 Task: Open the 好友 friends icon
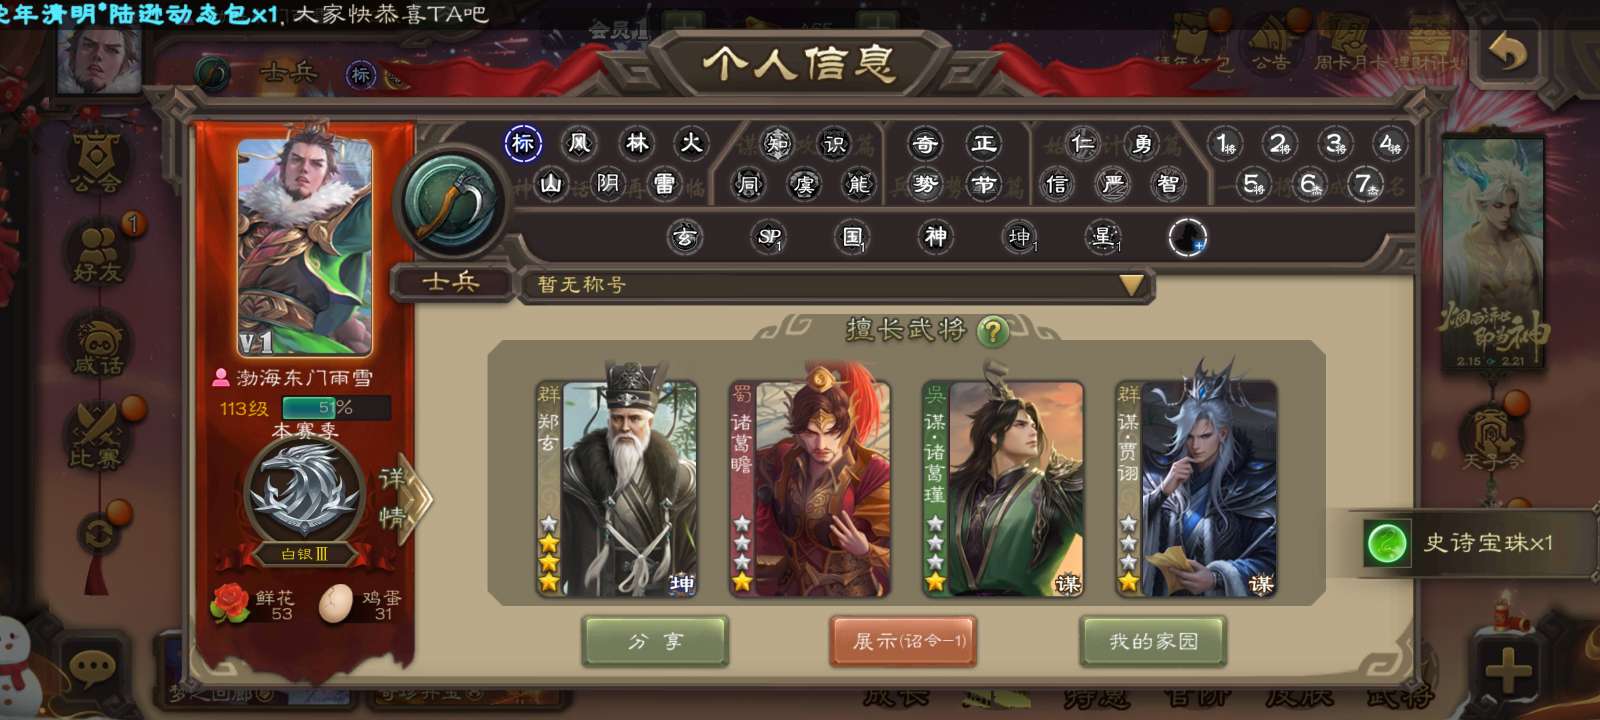point(97,250)
